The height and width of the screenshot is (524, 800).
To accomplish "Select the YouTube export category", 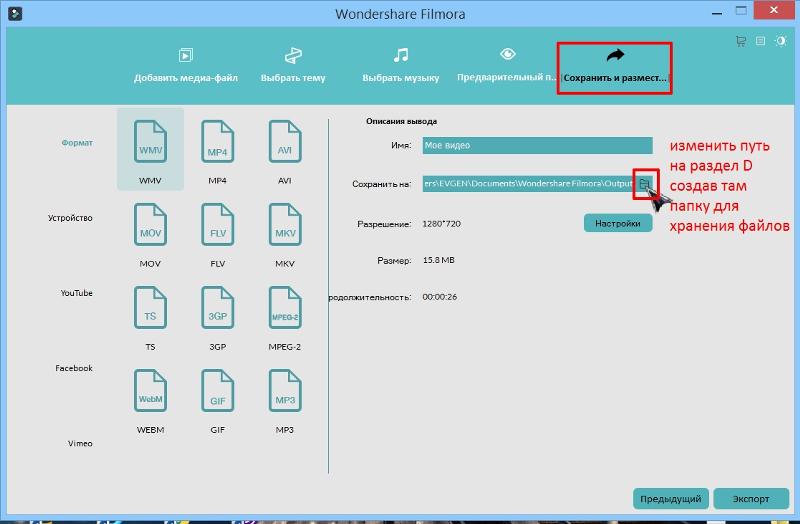I will (76, 293).
